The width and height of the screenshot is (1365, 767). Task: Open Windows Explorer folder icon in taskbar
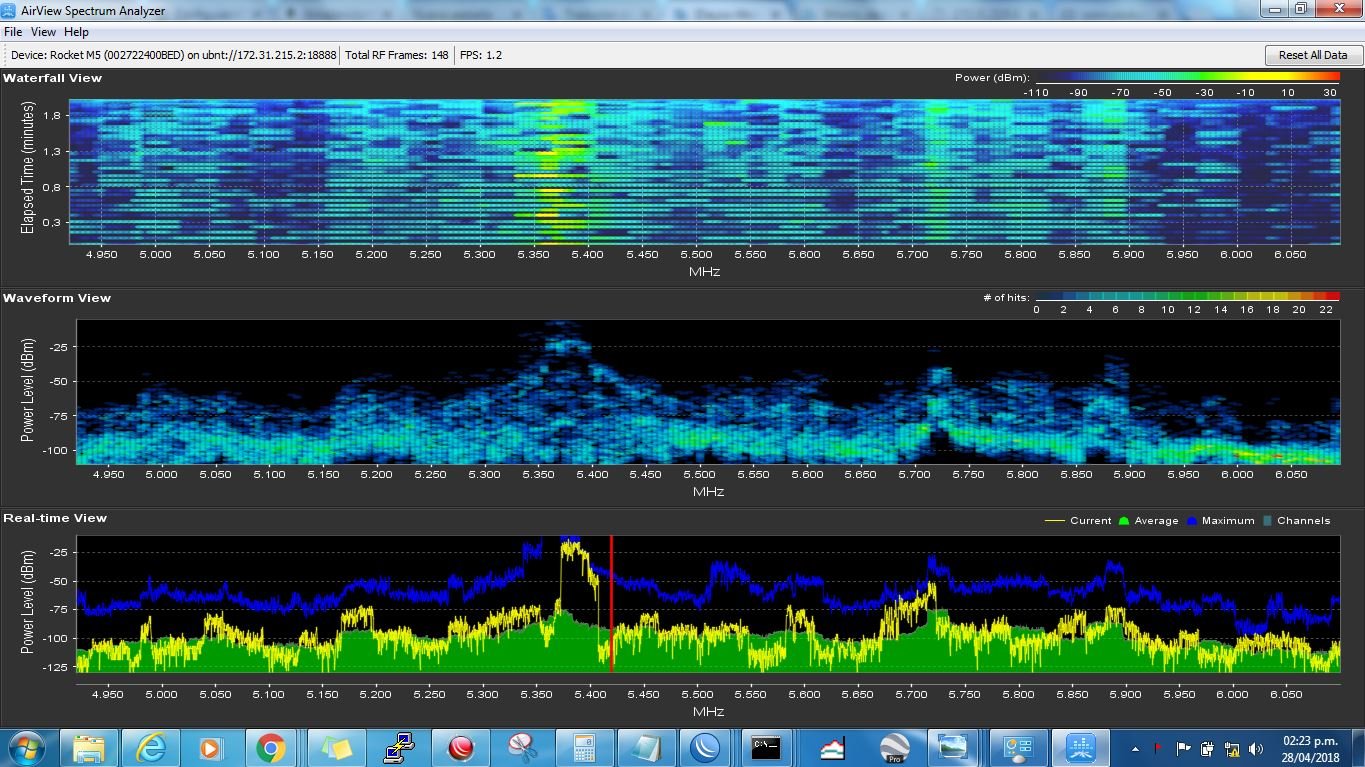coord(89,747)
